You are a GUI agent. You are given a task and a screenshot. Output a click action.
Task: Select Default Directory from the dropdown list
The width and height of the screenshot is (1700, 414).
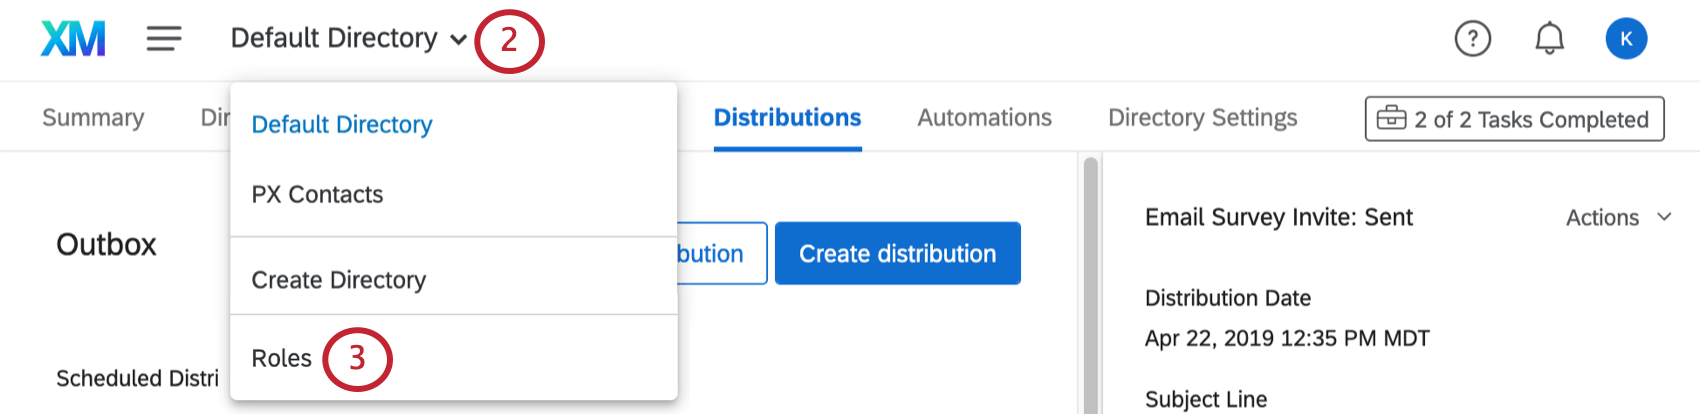pos(342,124)
